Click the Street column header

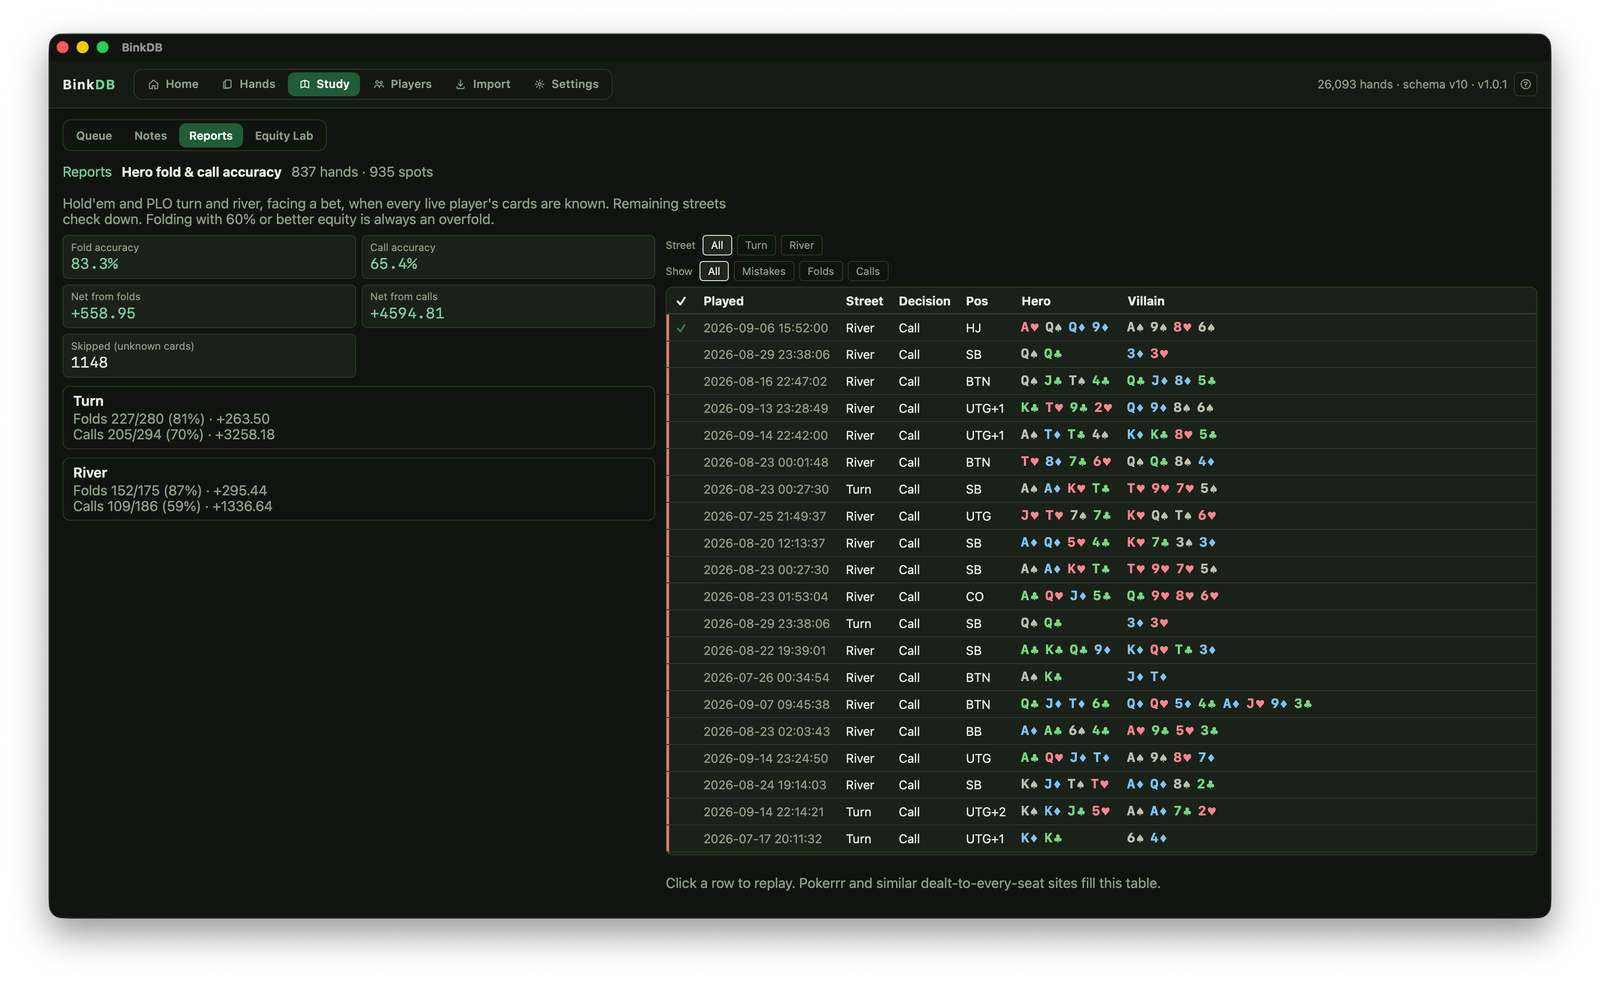tap(864, 301)
